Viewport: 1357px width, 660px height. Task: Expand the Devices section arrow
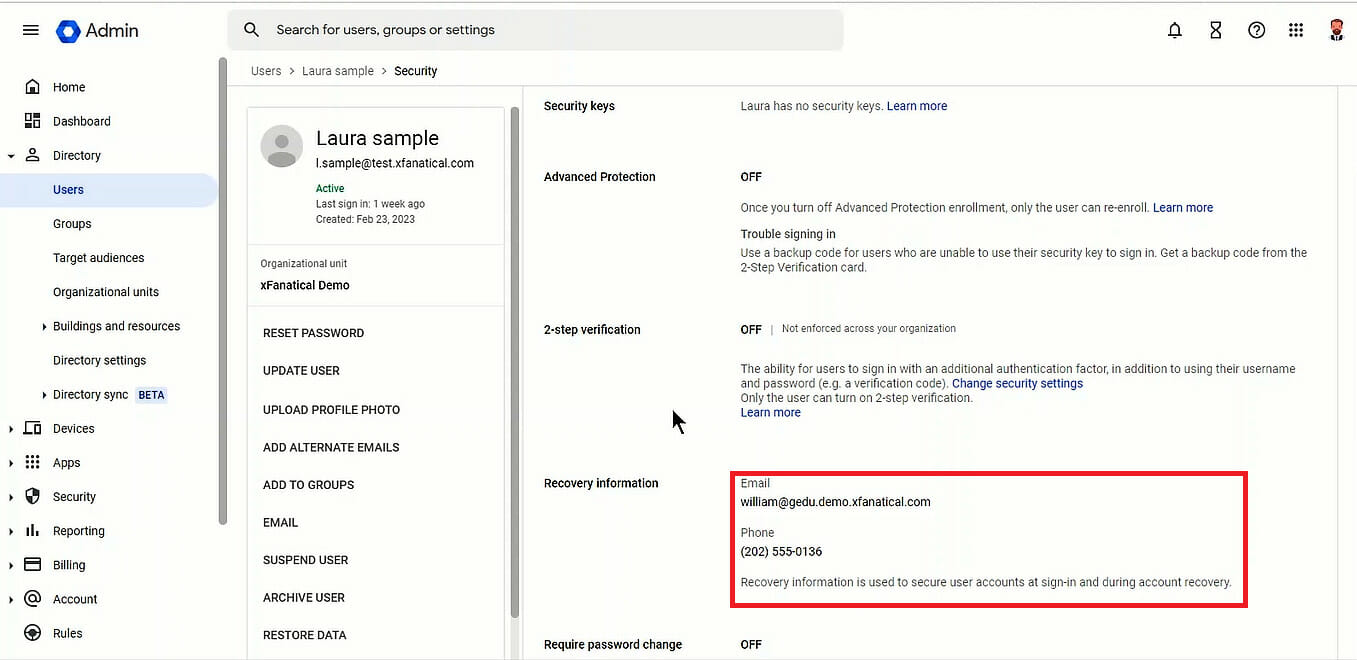(11, 429)
